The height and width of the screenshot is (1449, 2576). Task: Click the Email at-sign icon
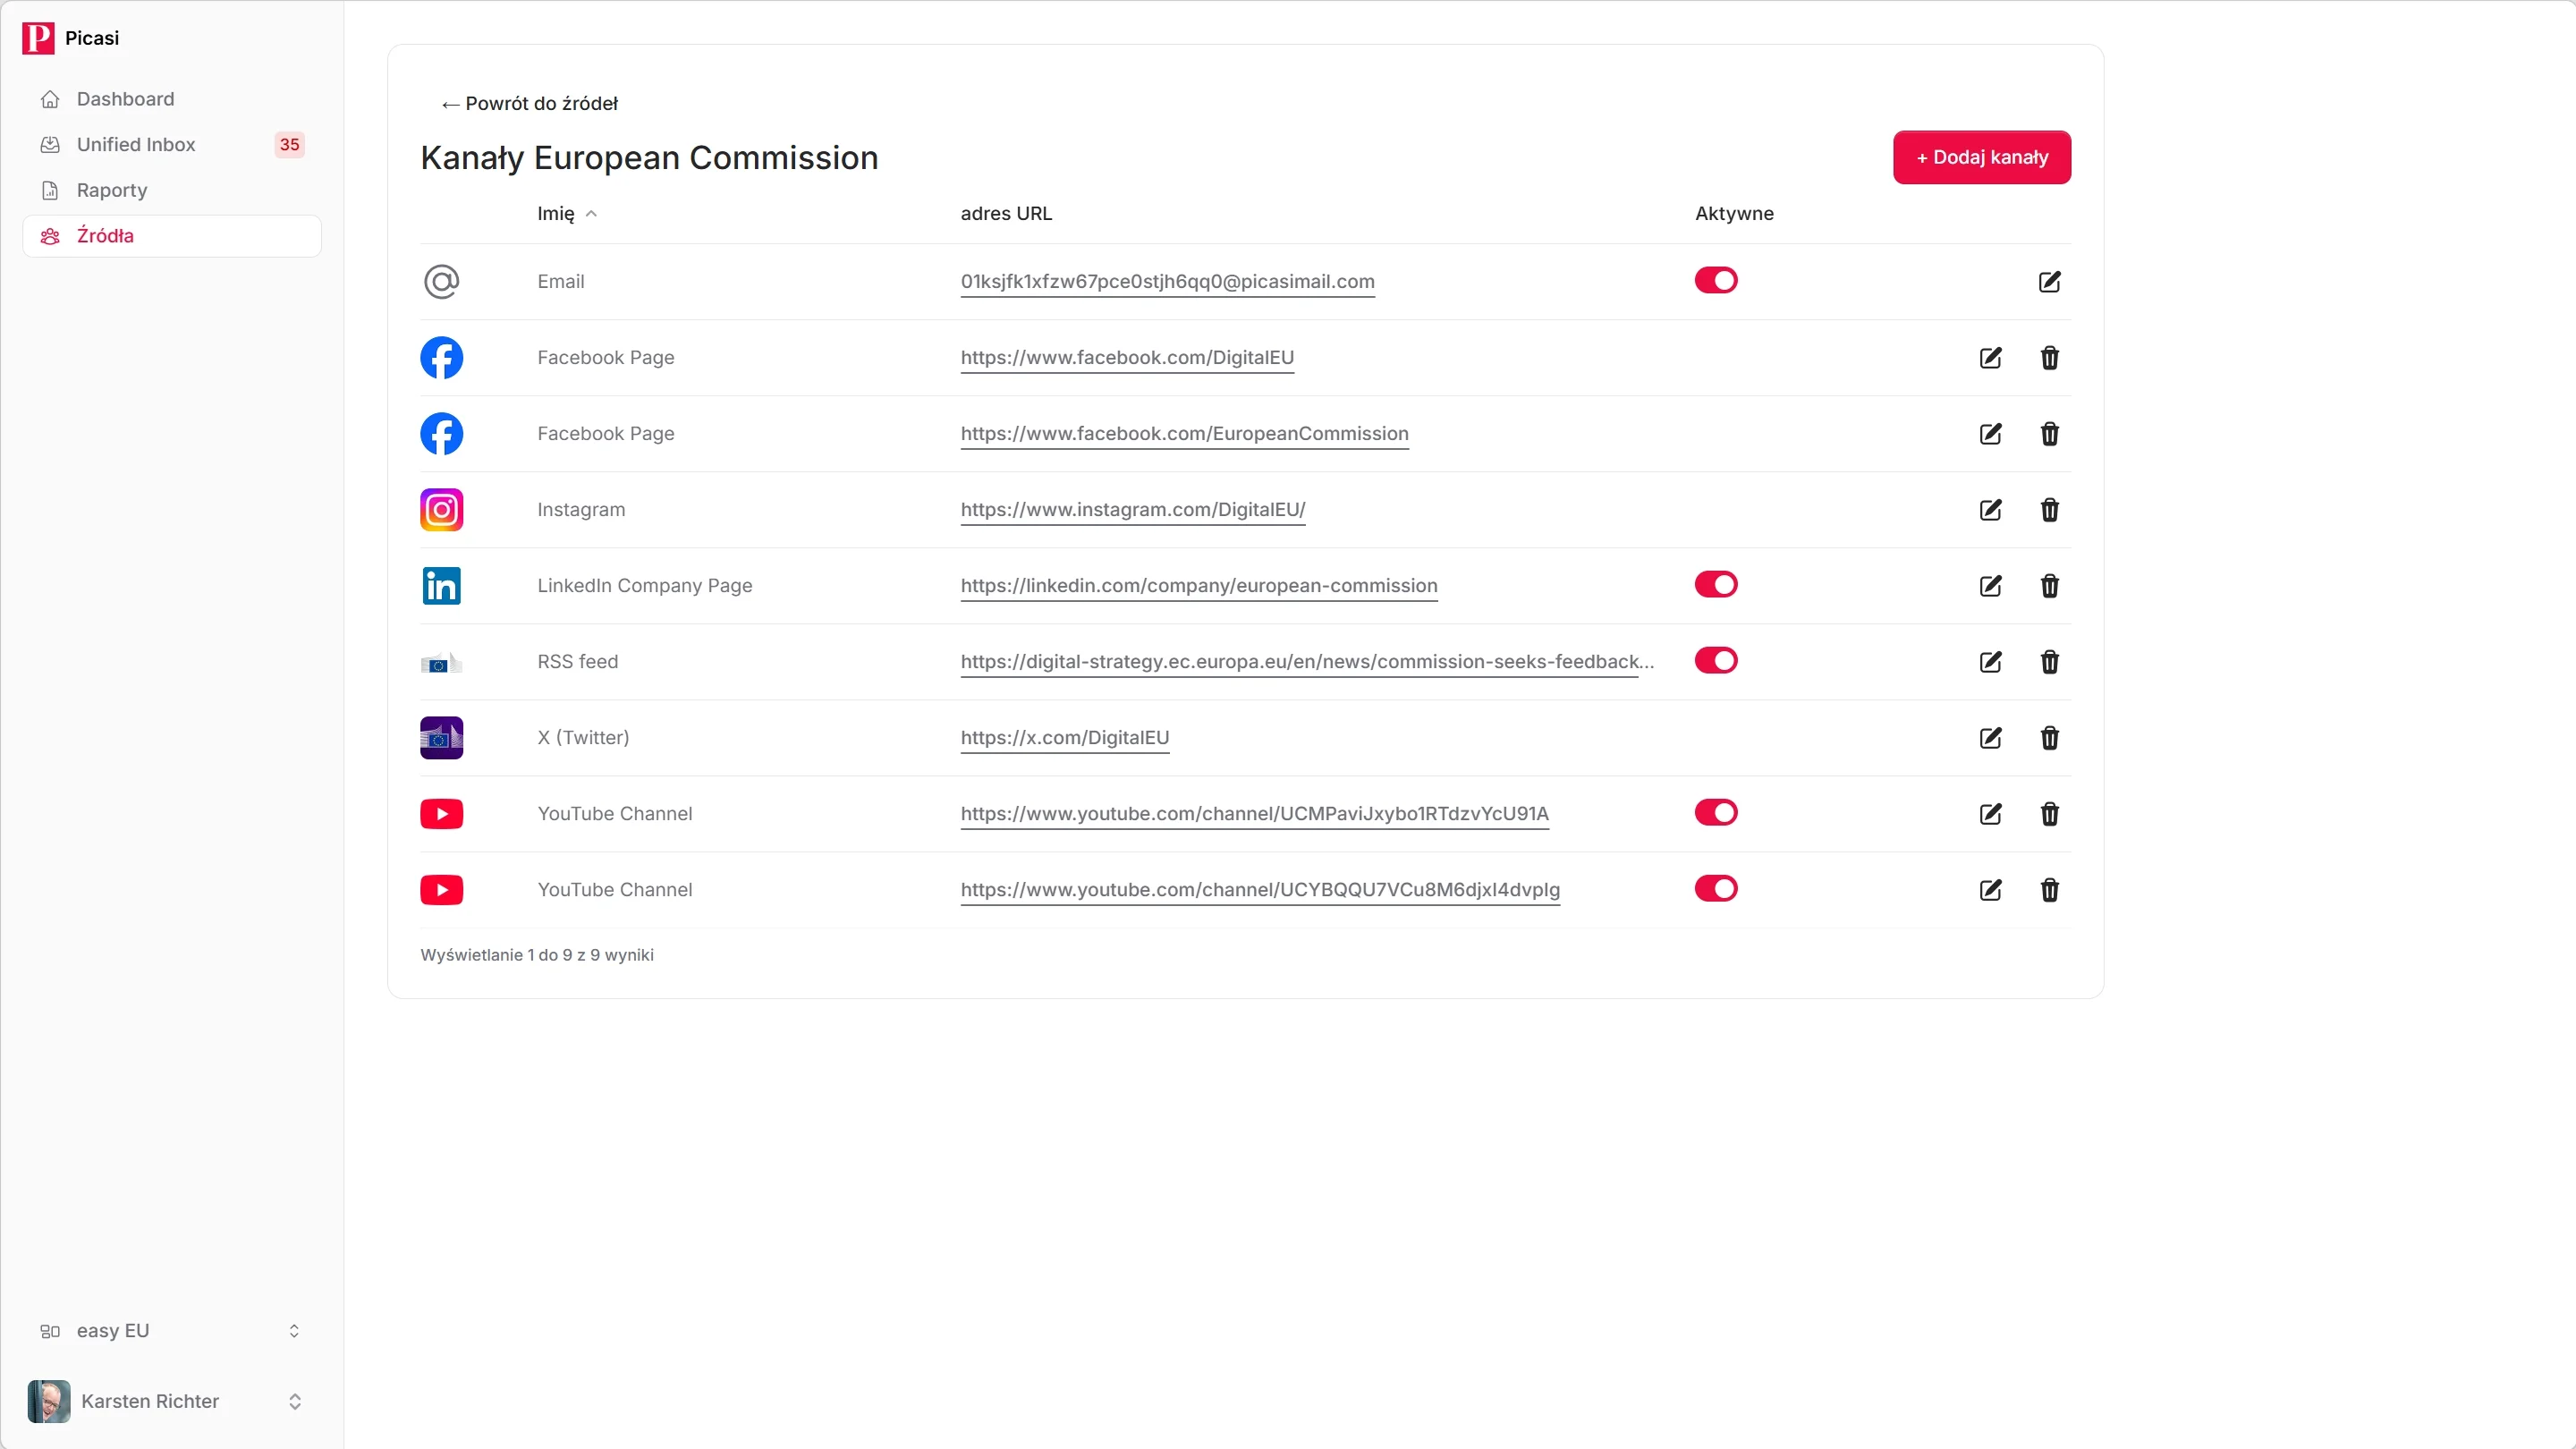pyautogui.click(x=441, y=282)
